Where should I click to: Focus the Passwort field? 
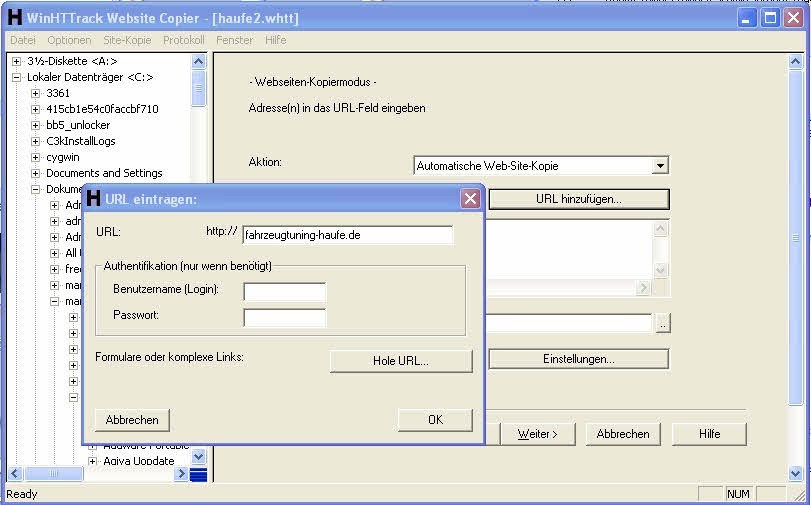[x=284, y=317]
